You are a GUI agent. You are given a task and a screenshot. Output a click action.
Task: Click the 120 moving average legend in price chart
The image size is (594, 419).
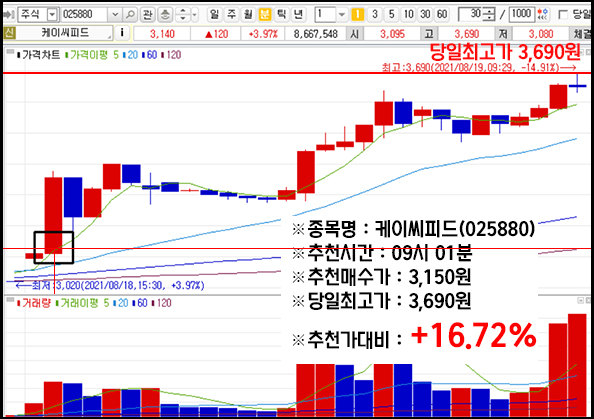click(172, 55)
